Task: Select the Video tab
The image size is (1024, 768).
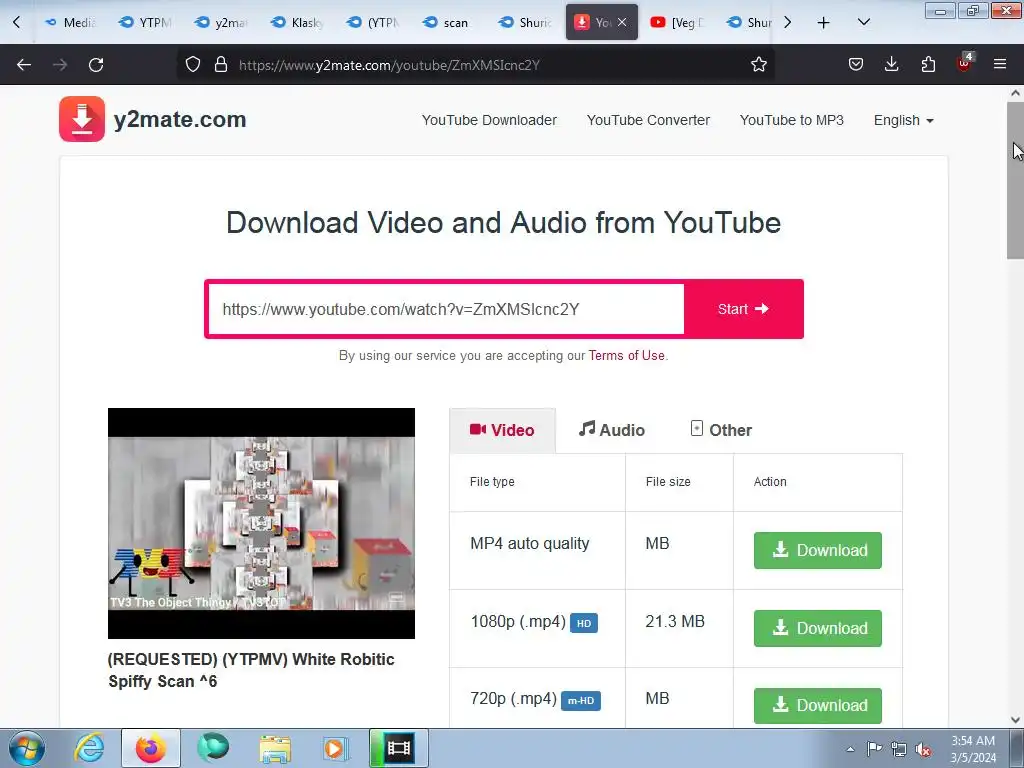Action: [502, 430]
